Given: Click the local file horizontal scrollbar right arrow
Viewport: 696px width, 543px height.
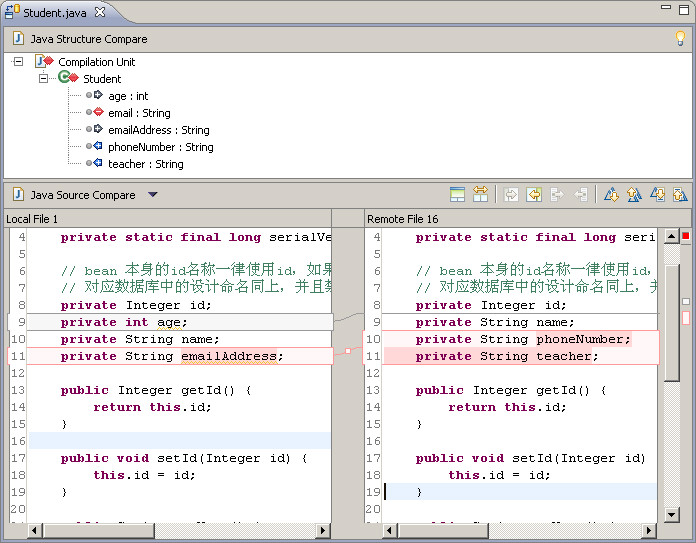Looking at the screenshot, I should [323, 530].
